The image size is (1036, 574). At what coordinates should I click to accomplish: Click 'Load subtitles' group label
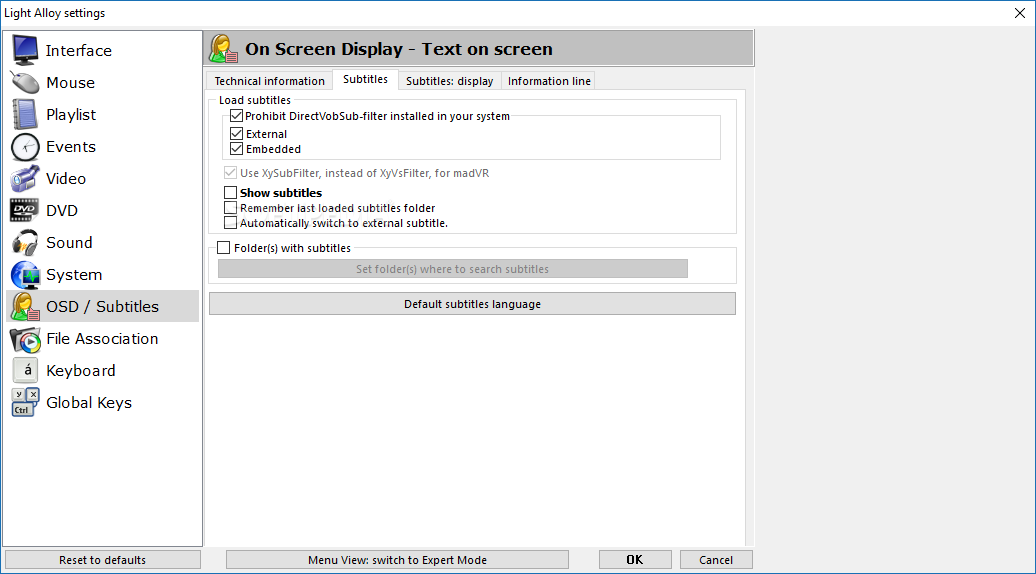tap(255, 100)
